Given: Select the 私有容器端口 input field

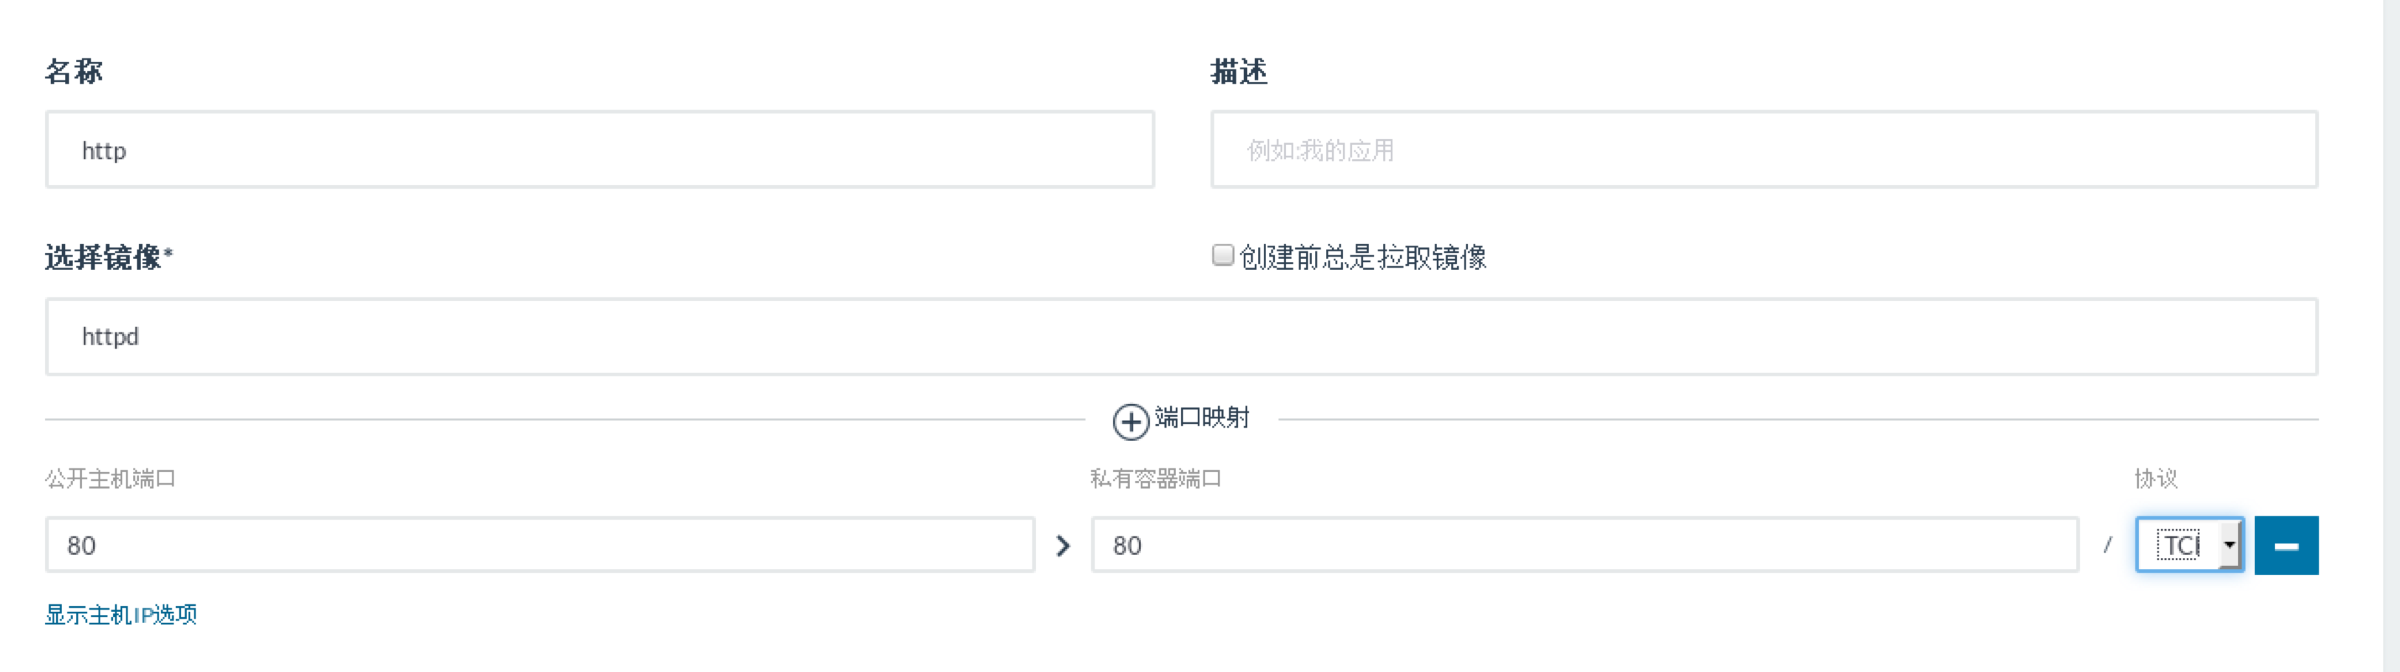Looking at the screenshot, I should [1585, 545].
